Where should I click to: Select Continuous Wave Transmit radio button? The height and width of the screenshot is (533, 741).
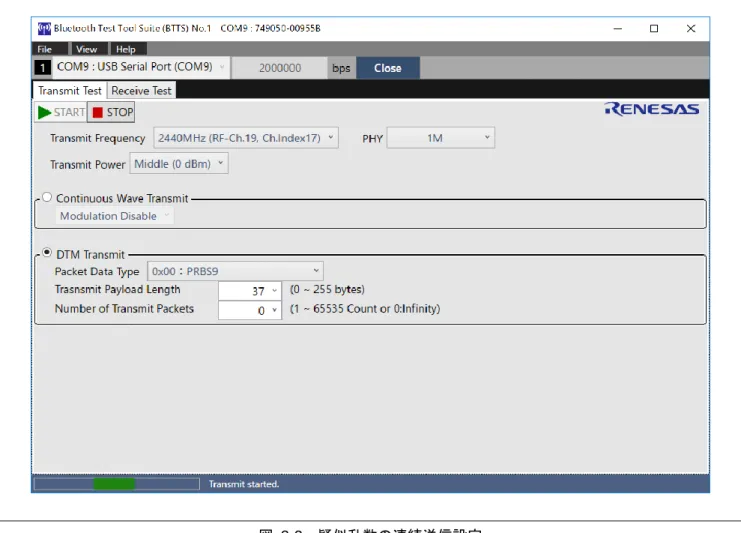pos(47,197)
